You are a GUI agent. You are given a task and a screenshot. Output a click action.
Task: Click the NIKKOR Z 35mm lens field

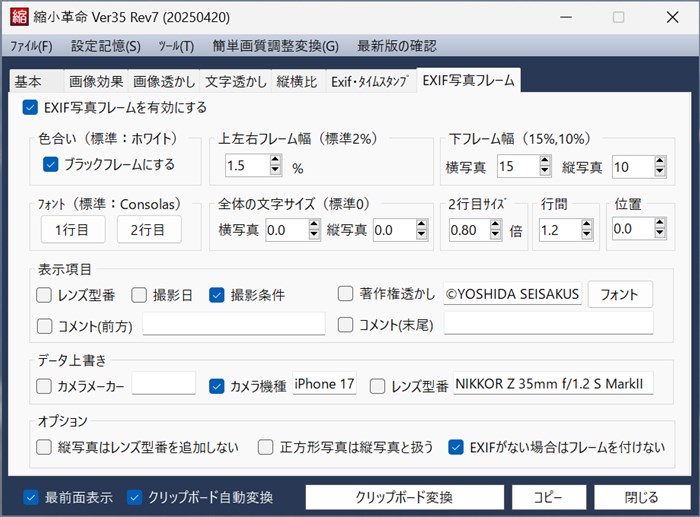[554, 383]
